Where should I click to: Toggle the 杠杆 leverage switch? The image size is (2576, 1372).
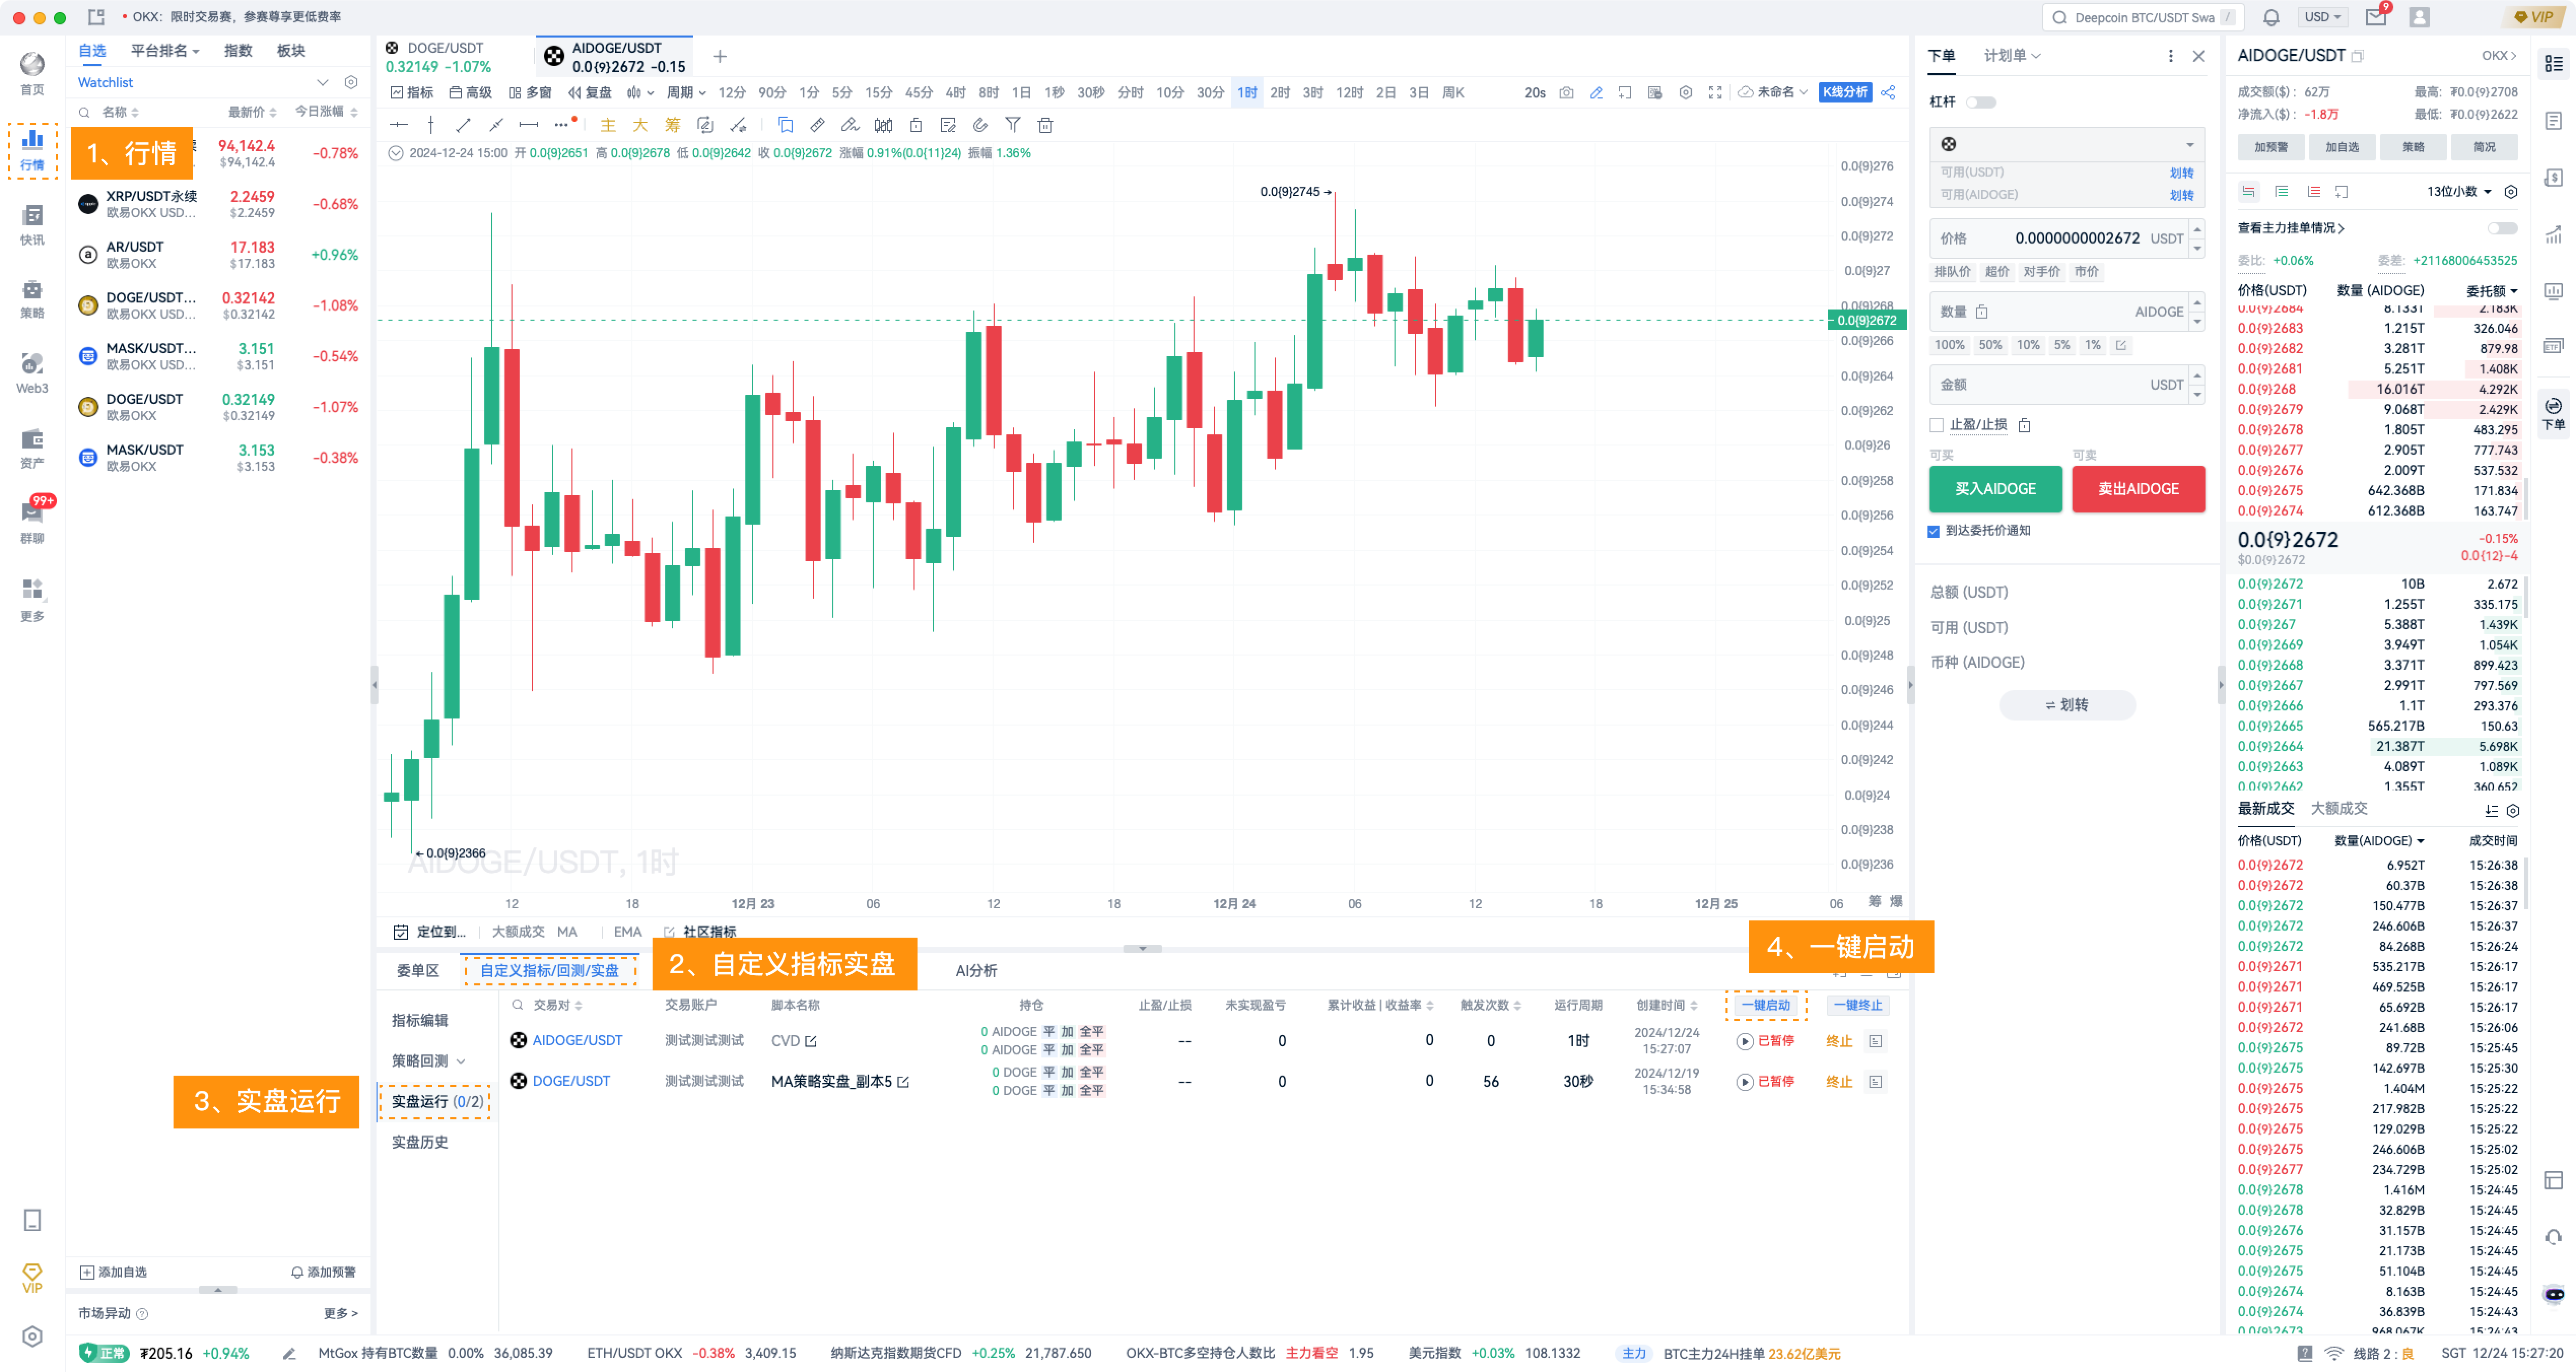[1980, 102]
